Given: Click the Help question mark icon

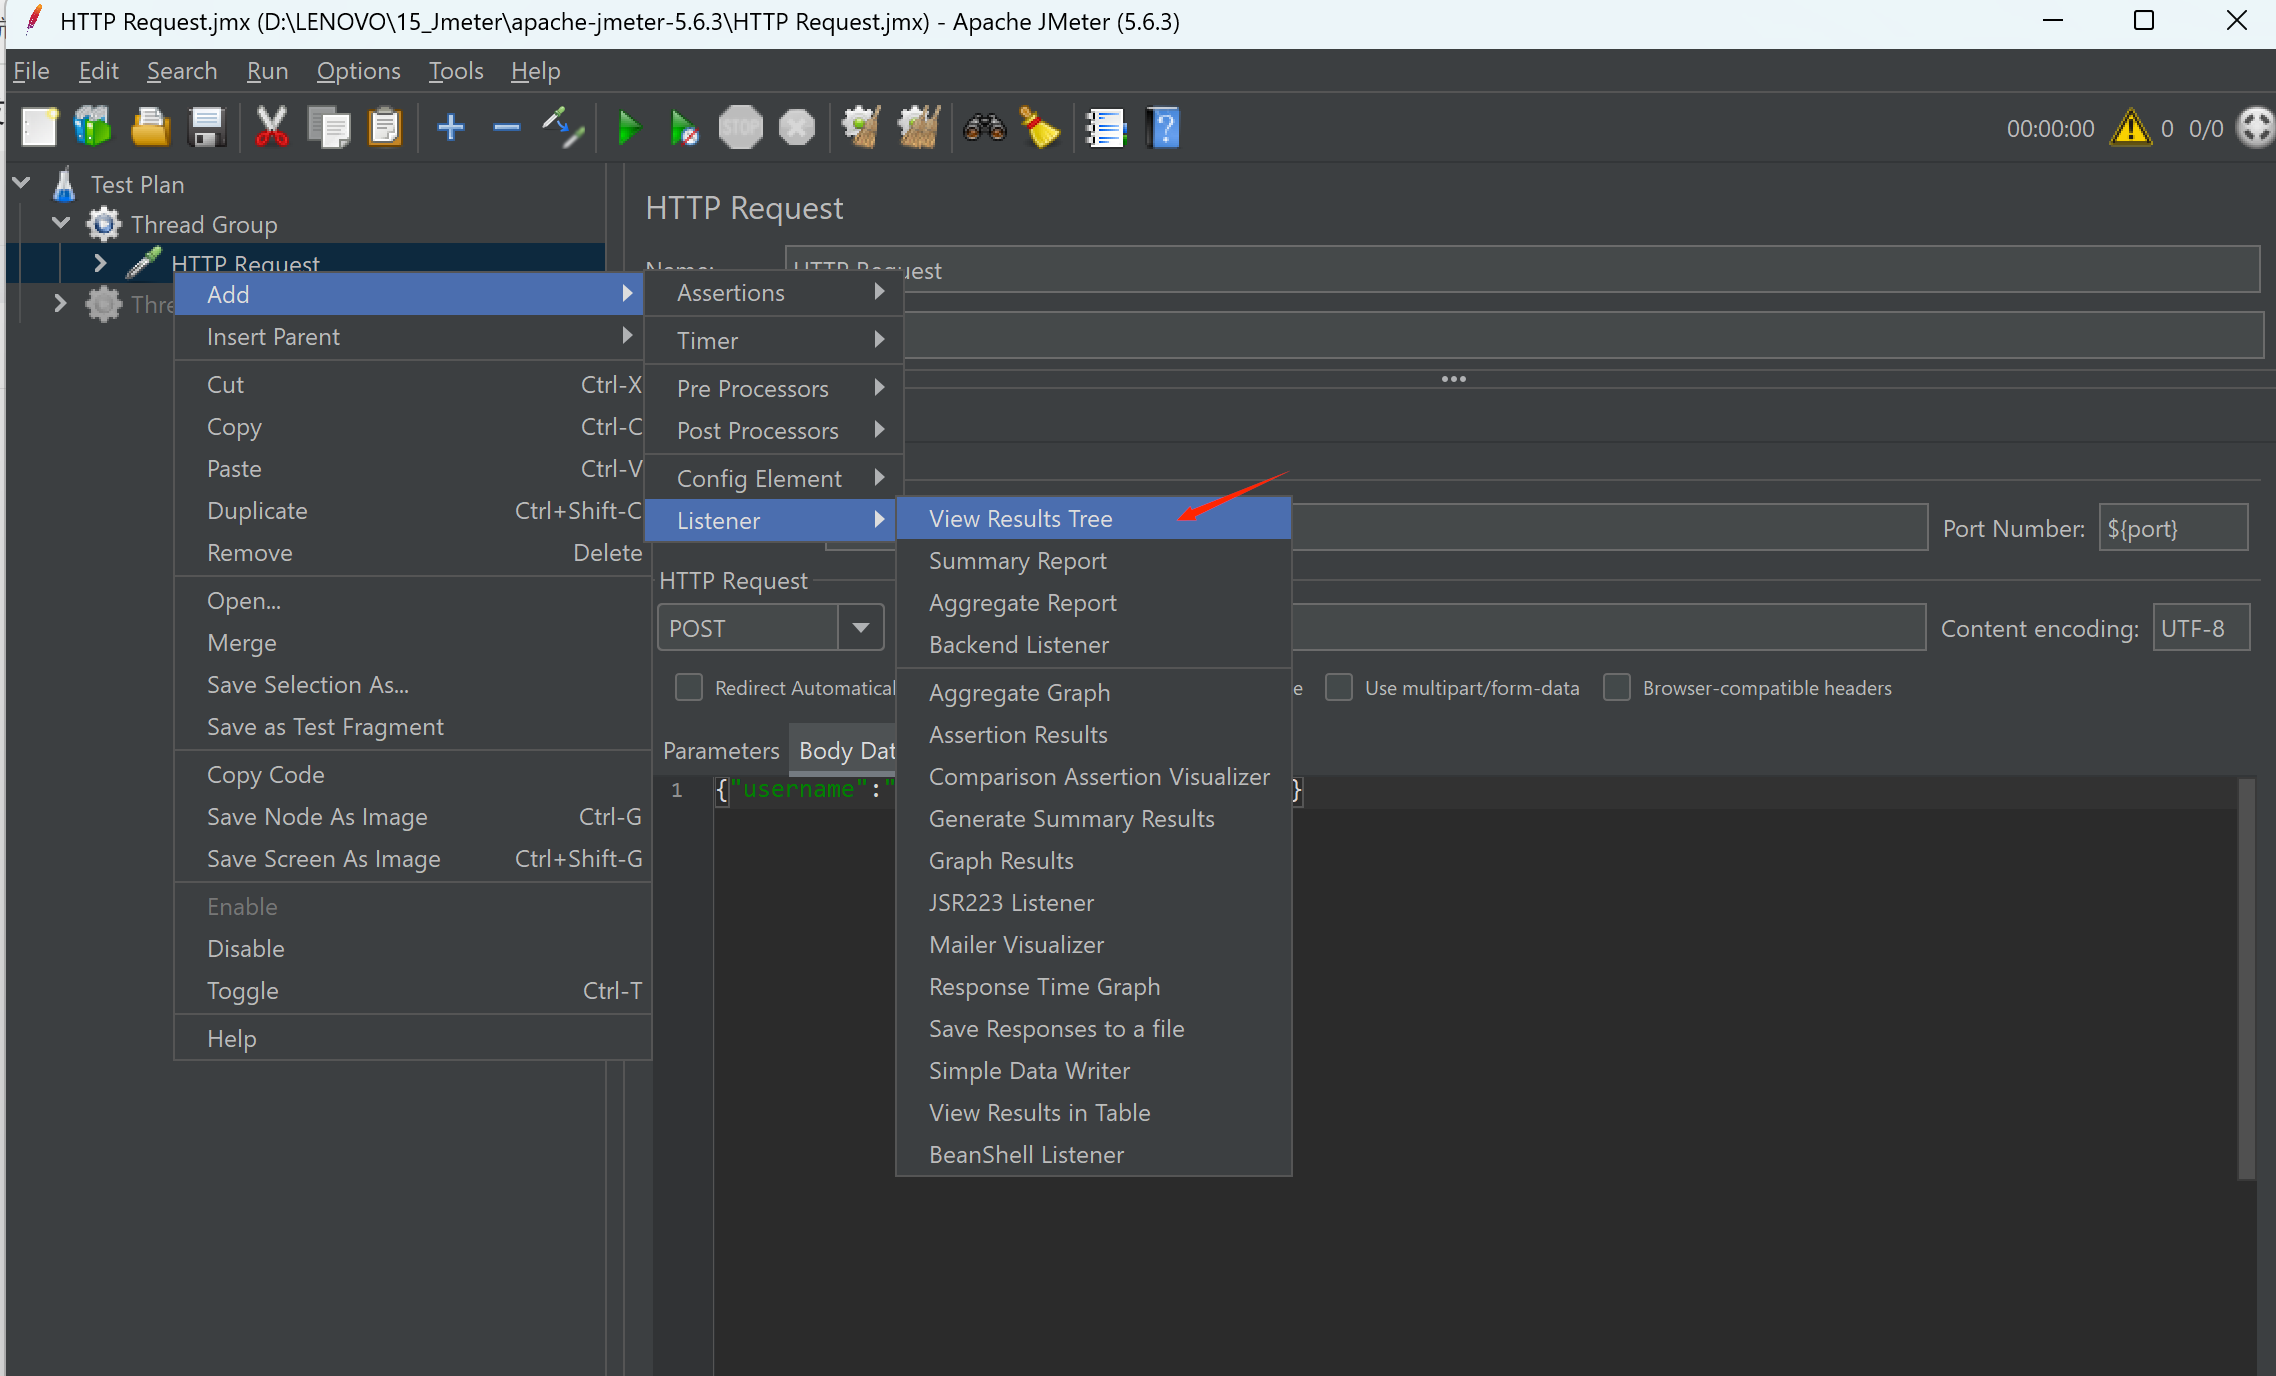Looking at the screenshot, I should [1163, 128].
